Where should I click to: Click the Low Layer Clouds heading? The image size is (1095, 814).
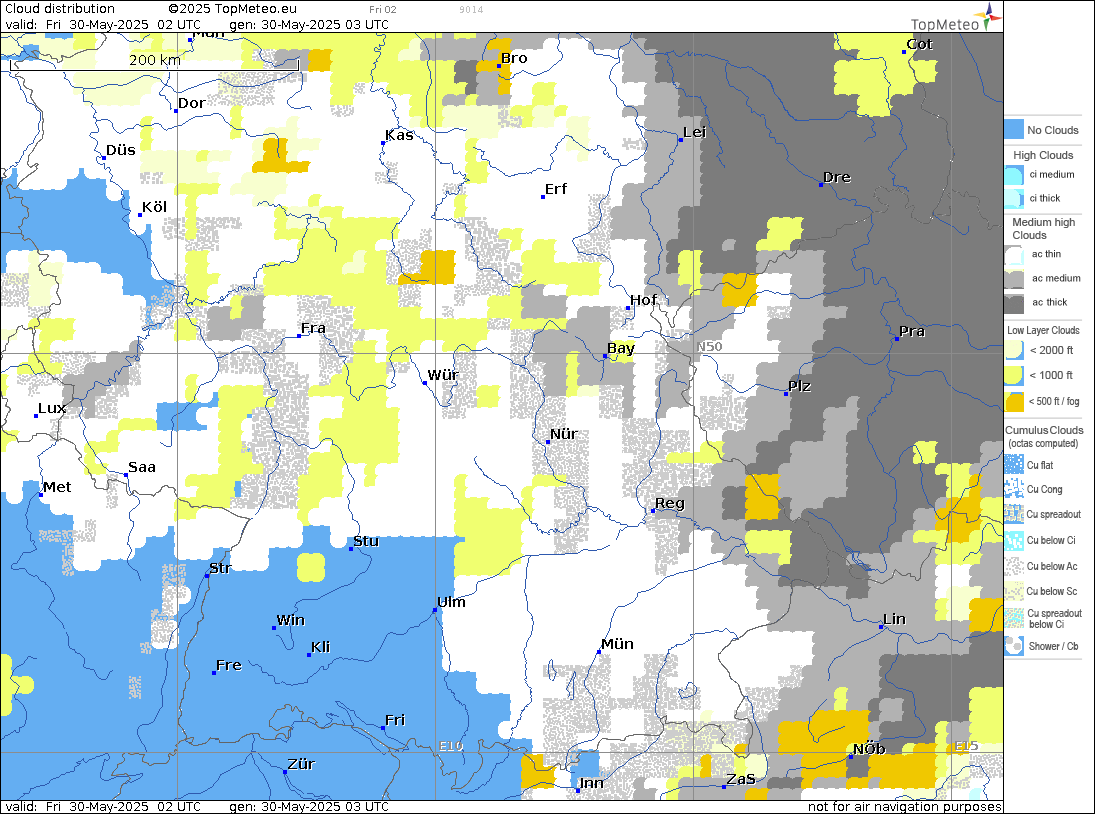(x=1043, y=330)
